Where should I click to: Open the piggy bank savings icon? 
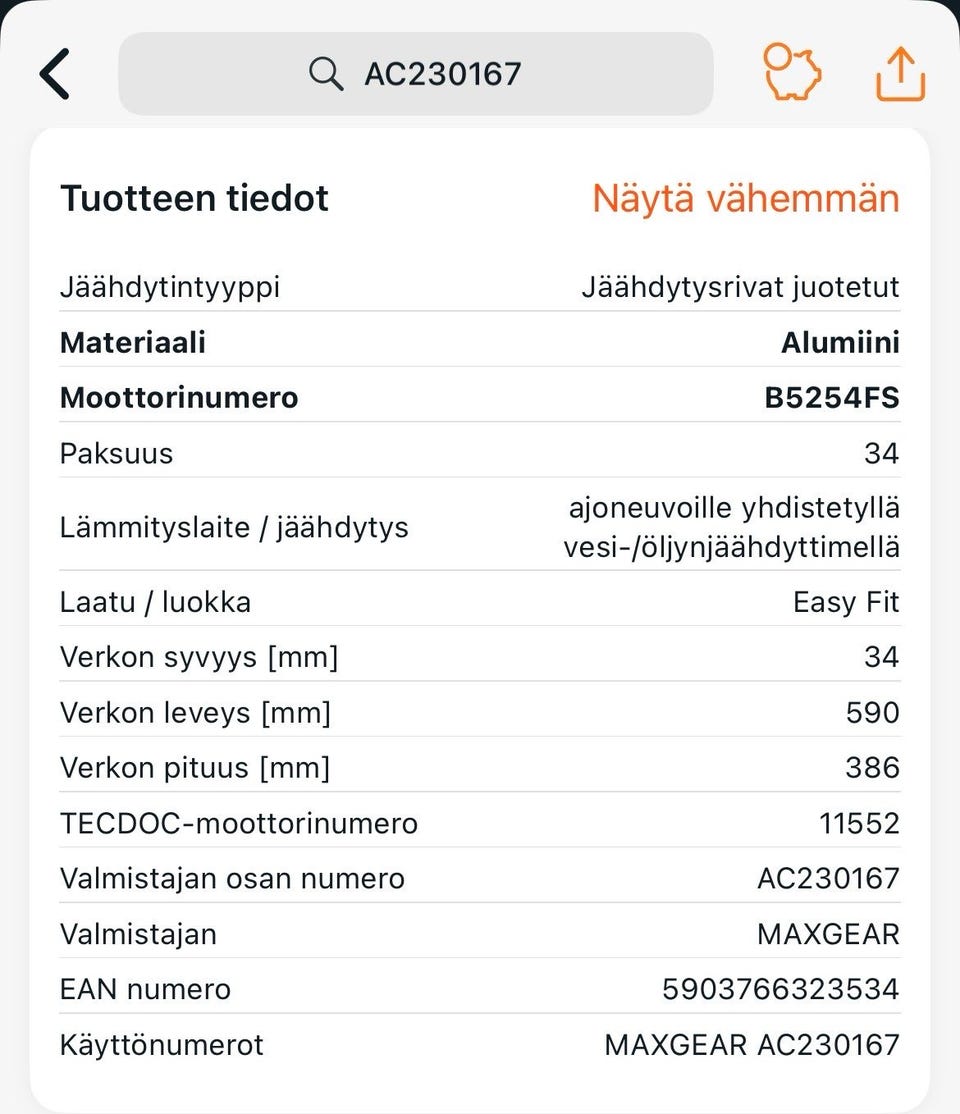tap(792, 72)
